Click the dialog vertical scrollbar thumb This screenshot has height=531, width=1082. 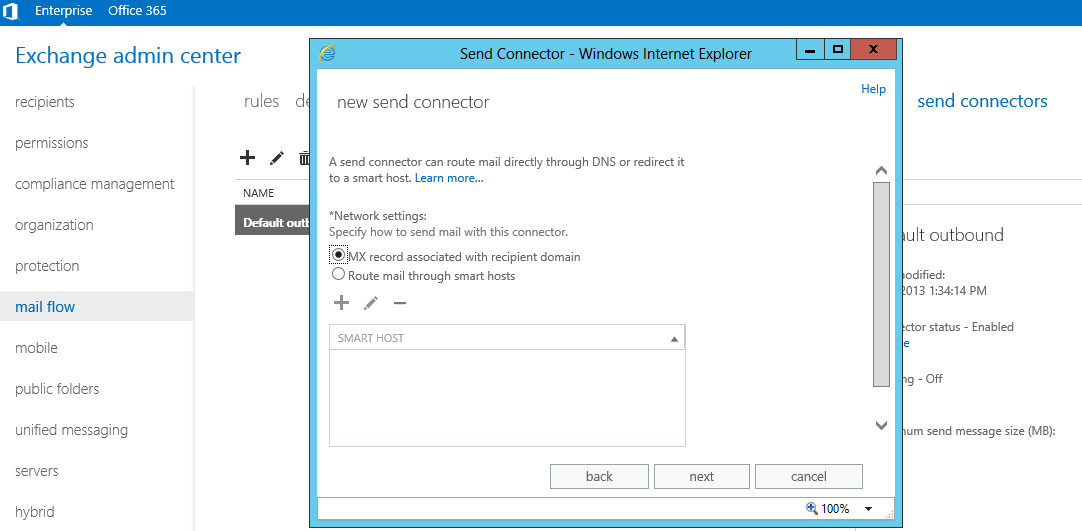[881, 284]
